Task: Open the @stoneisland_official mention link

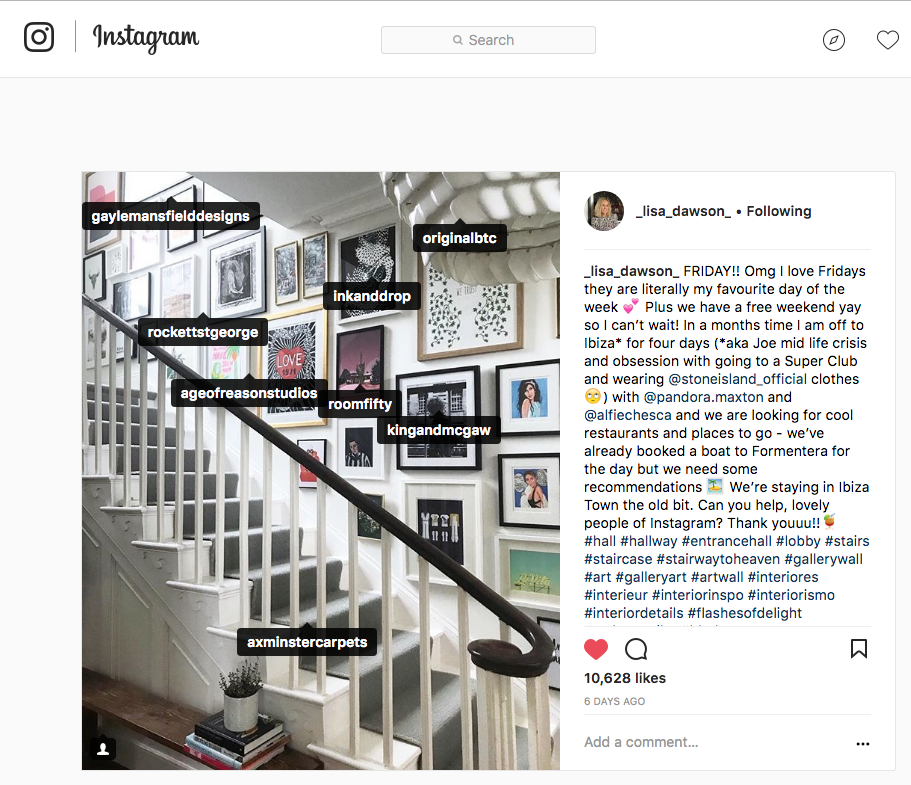Action: (737, 379)
